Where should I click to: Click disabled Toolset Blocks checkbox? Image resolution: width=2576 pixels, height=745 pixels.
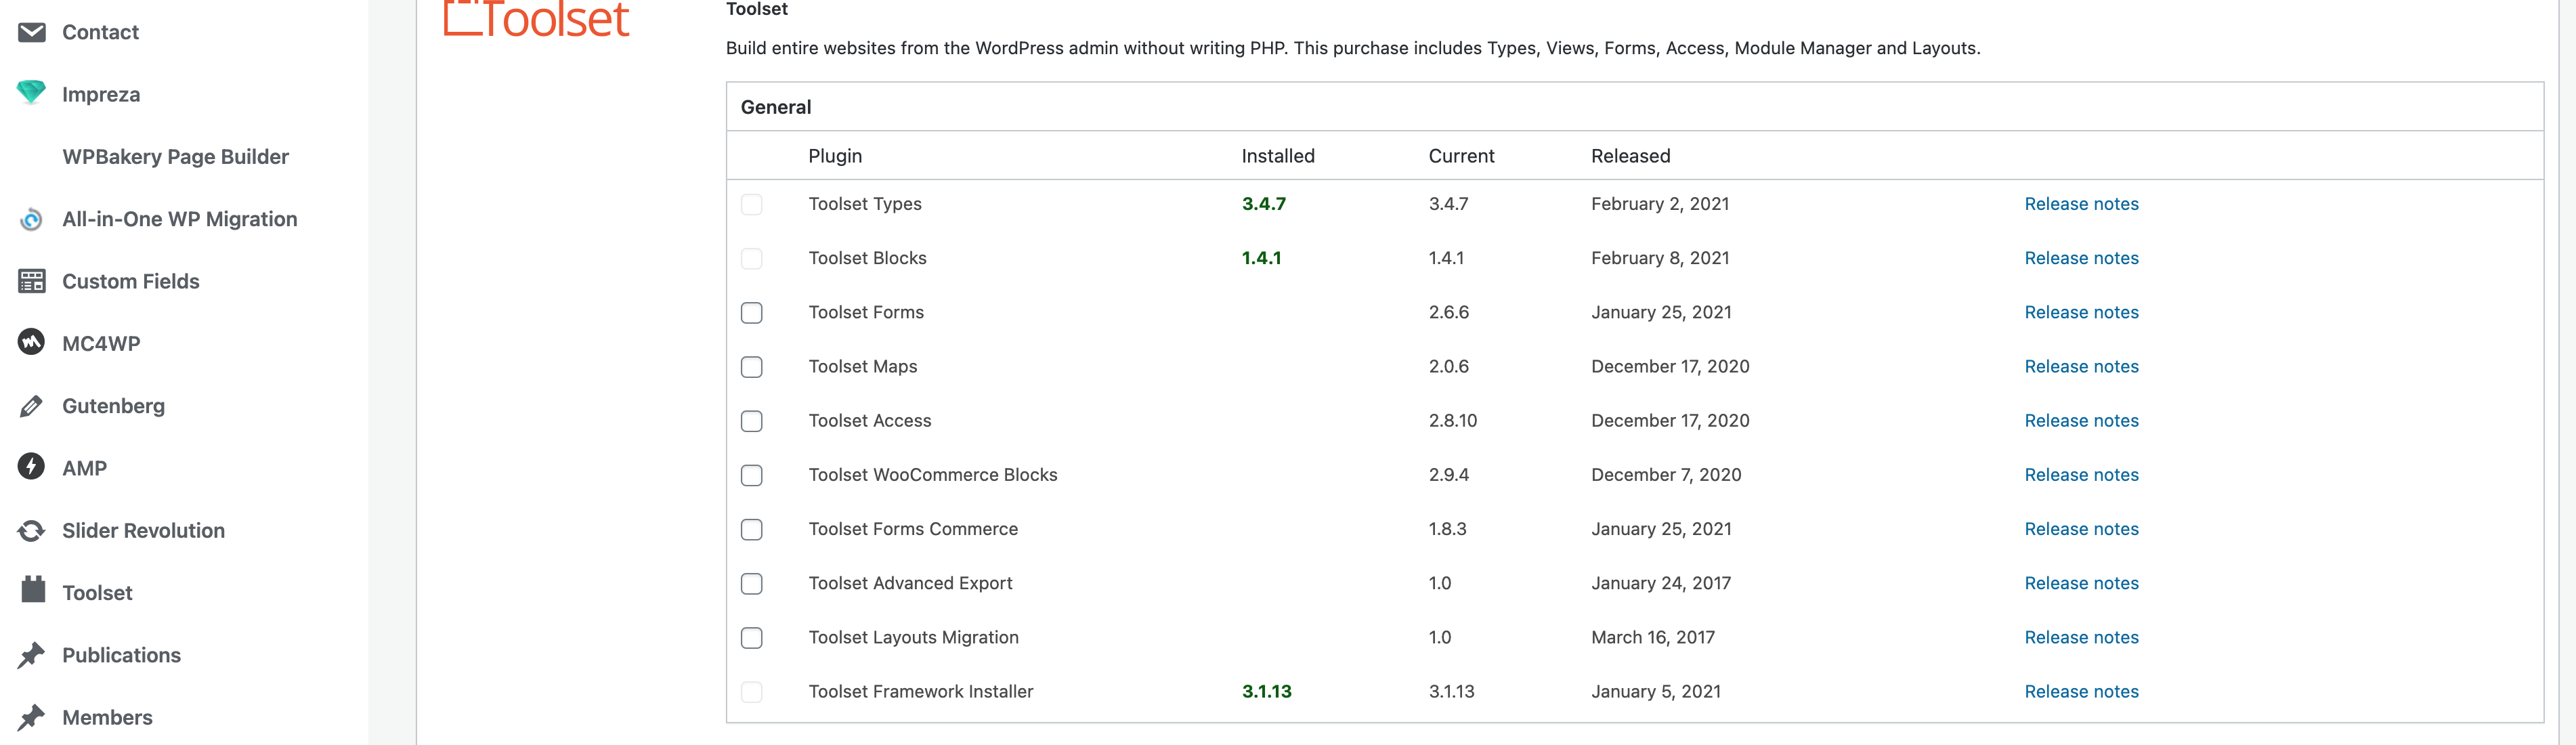pyautogui.click(x=752, y=258)
